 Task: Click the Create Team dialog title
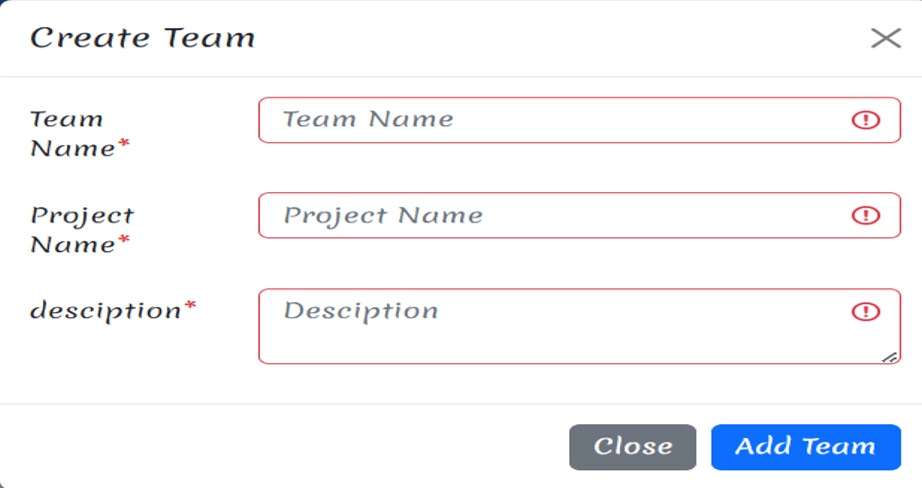143,38
